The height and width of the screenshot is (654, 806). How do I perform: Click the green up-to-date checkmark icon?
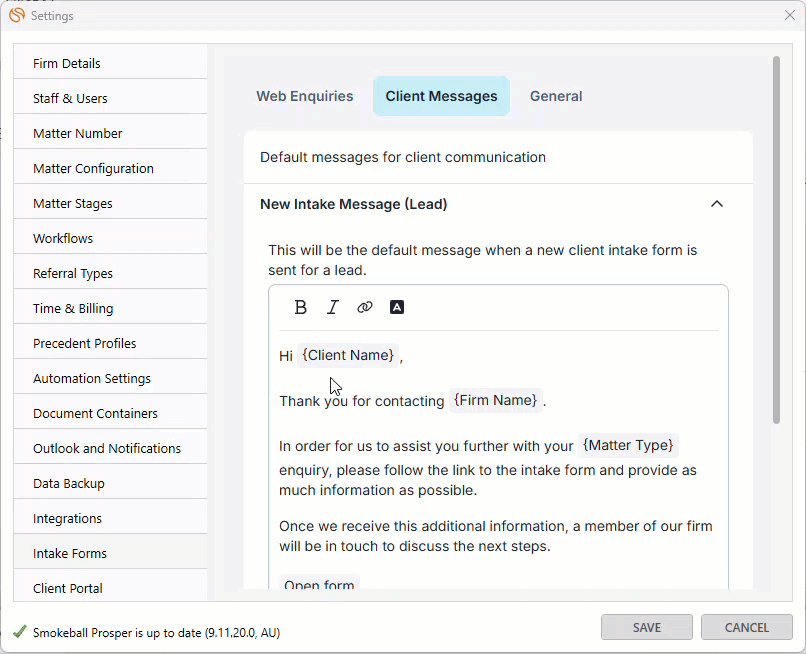pyautogui.click(x=19, y=632)
